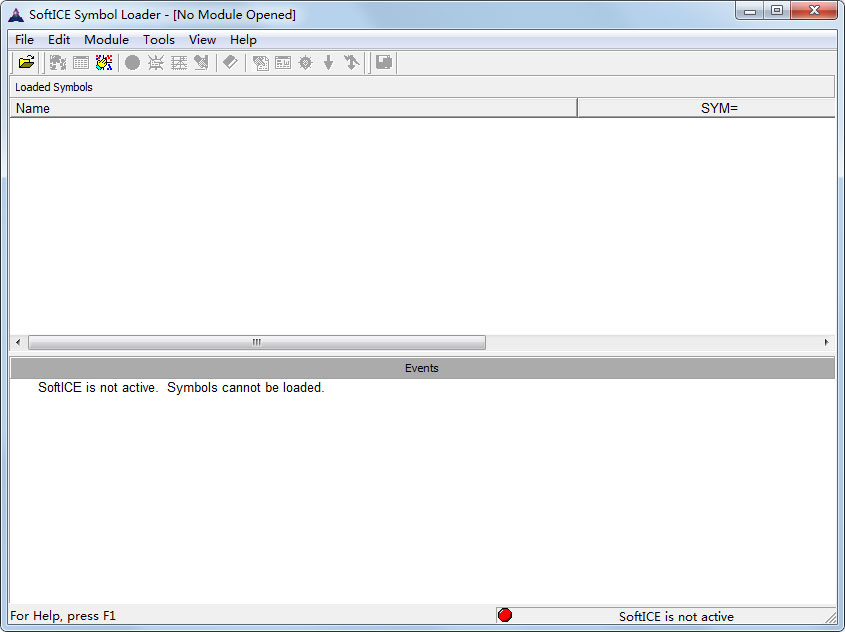Open the Edit menu
Image resolution: width=845 pixels, height=632 pixels.
point(59,40)
